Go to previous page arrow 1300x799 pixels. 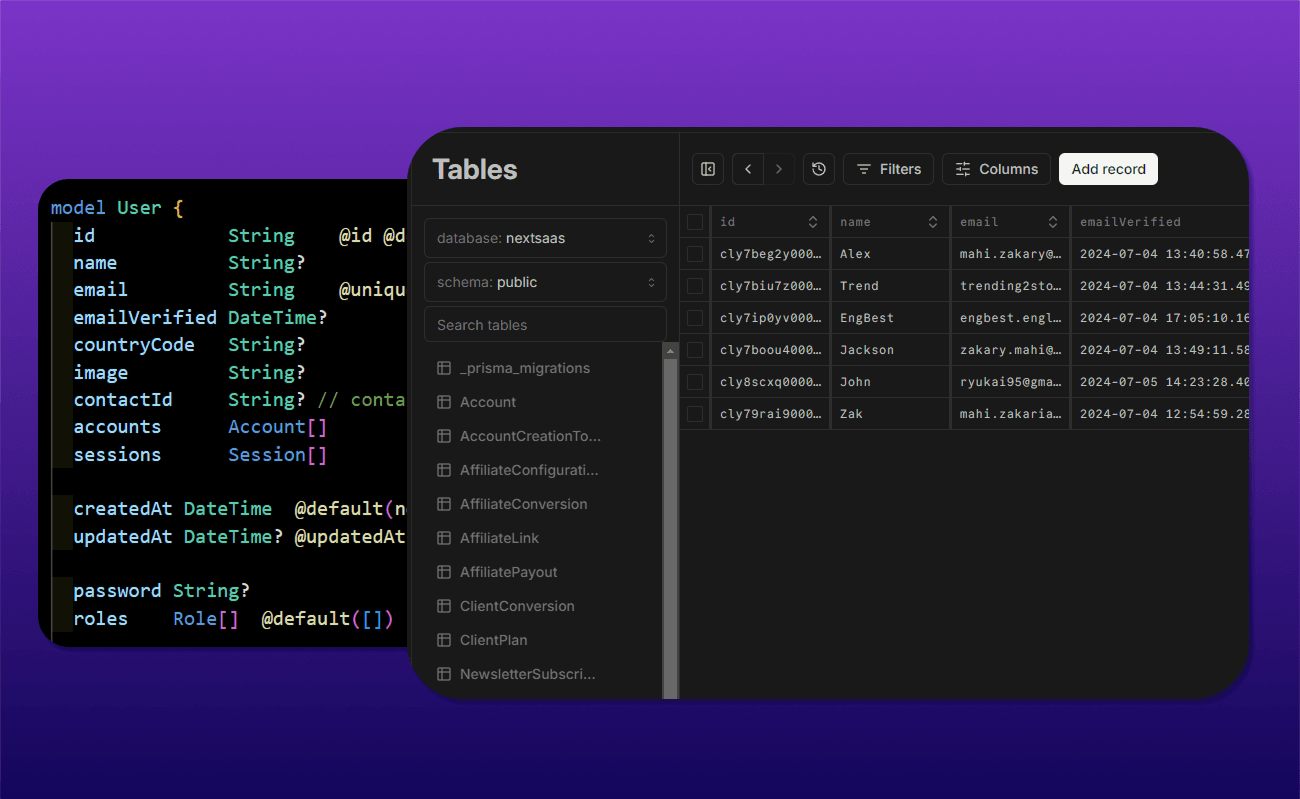(x=748, y=169)
